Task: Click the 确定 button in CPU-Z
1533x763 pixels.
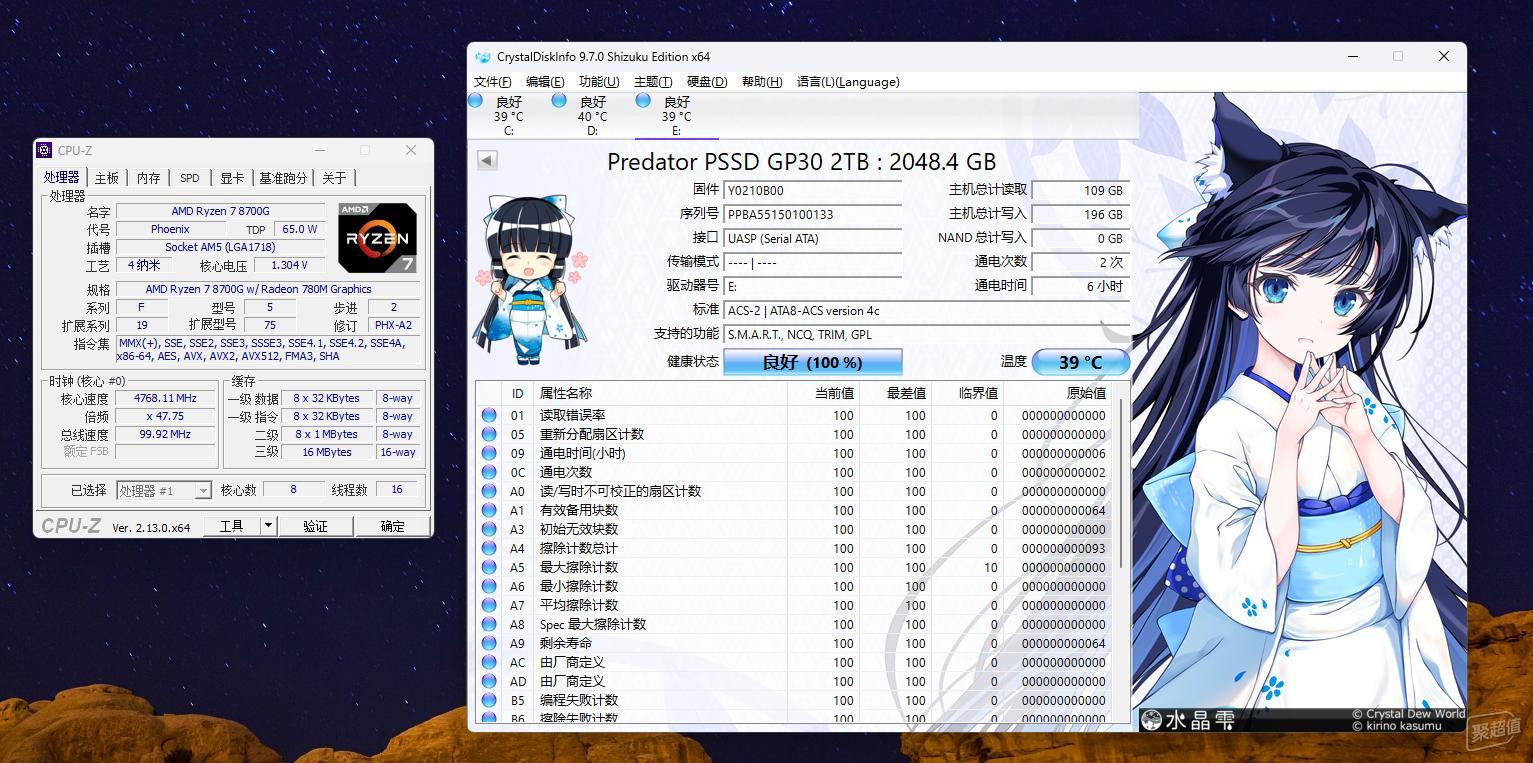Action: (x=393, y=526)
